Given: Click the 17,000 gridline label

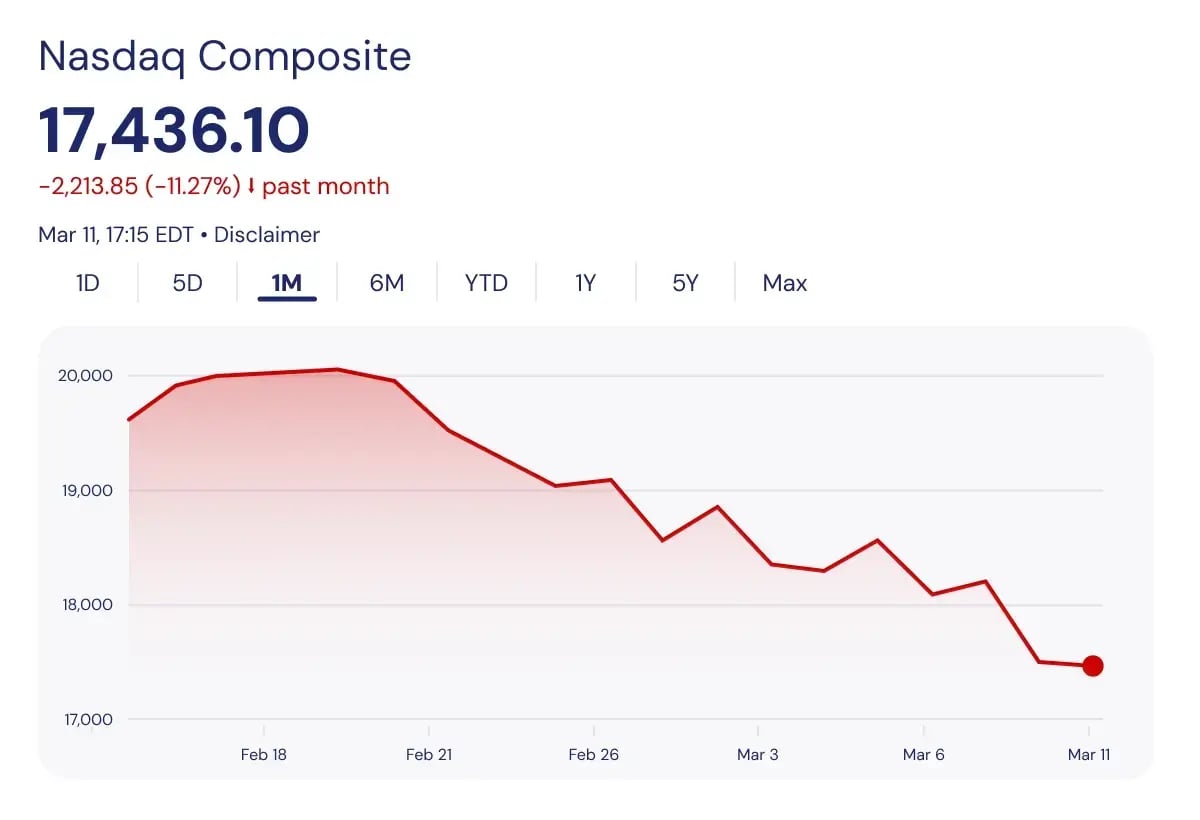Looking at the screenshot, I should pos(89,719).
